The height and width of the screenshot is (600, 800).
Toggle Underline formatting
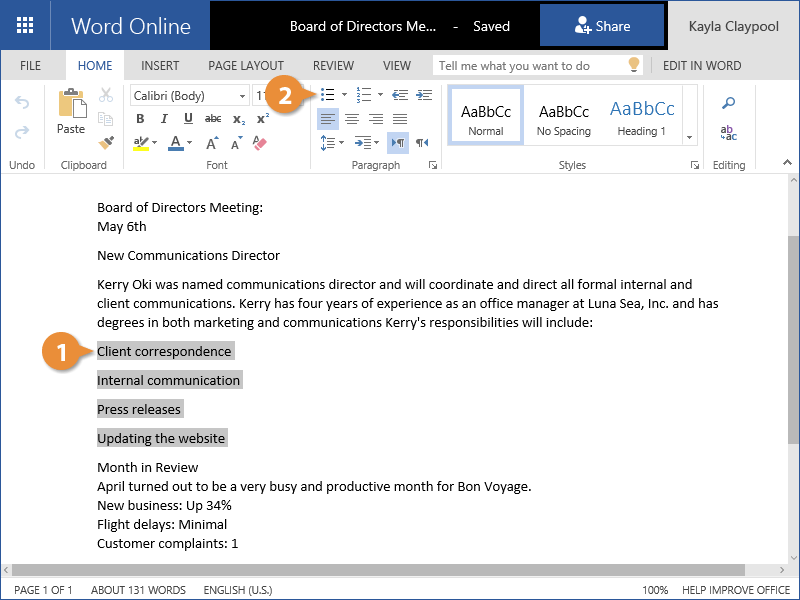187,119
